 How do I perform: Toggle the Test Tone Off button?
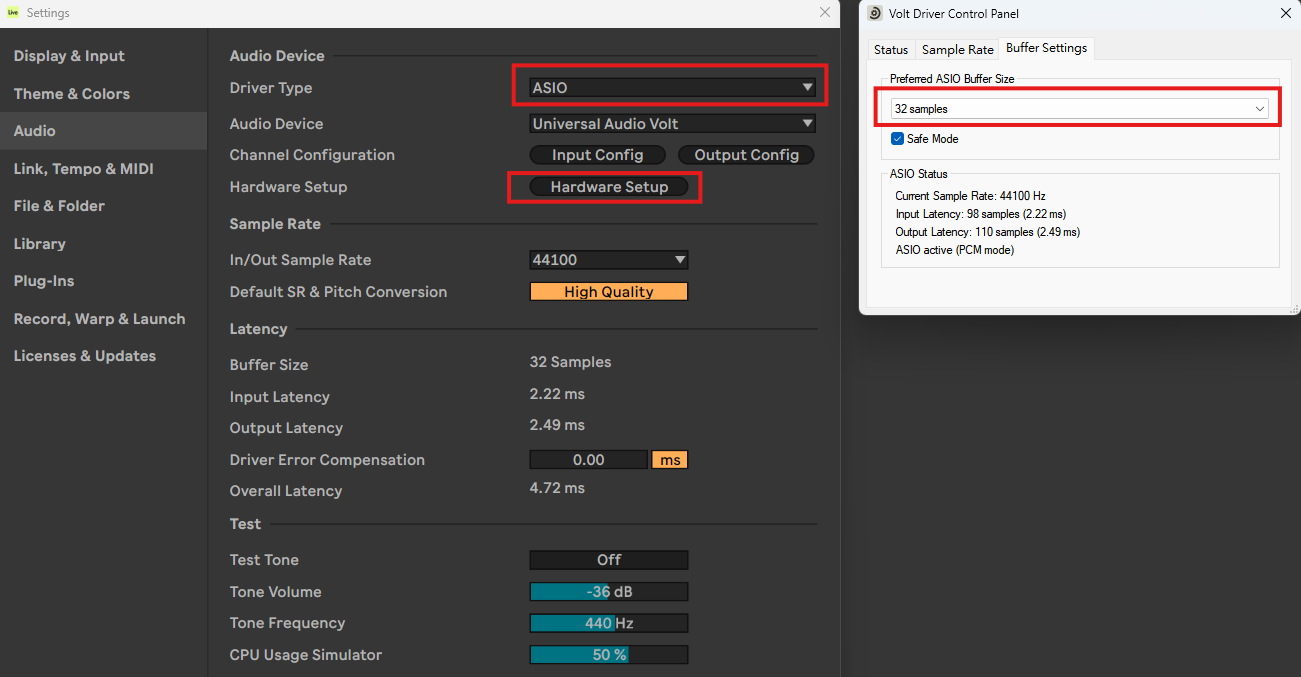click(x=608, y=560)
